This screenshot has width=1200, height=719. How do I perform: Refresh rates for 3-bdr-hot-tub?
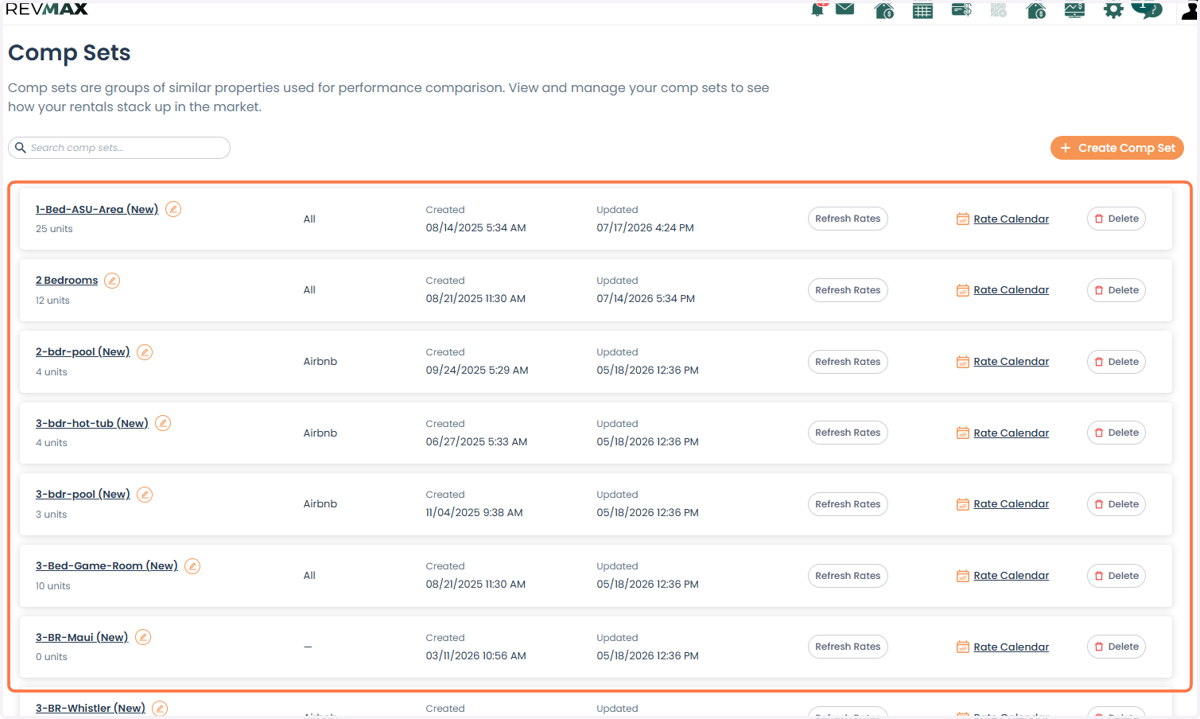click(848, 433)
